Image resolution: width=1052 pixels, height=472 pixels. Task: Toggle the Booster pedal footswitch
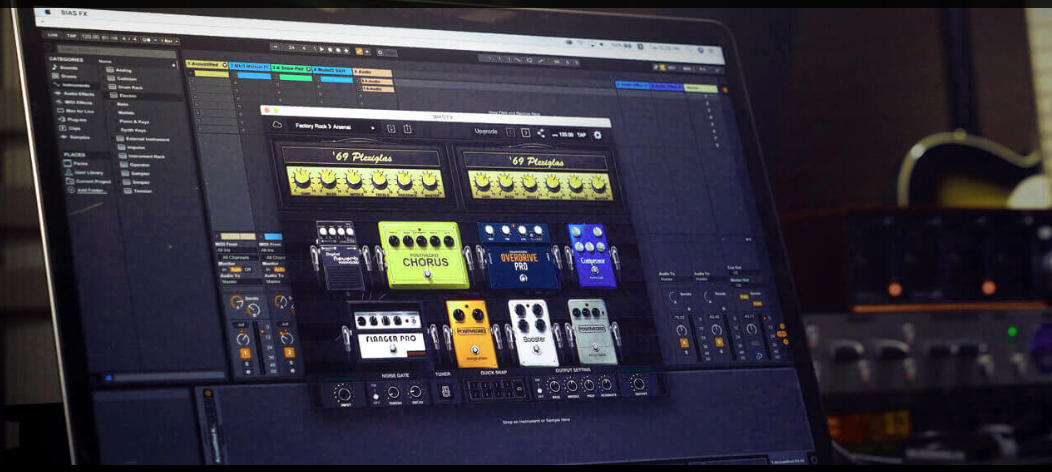coord(535,351)
